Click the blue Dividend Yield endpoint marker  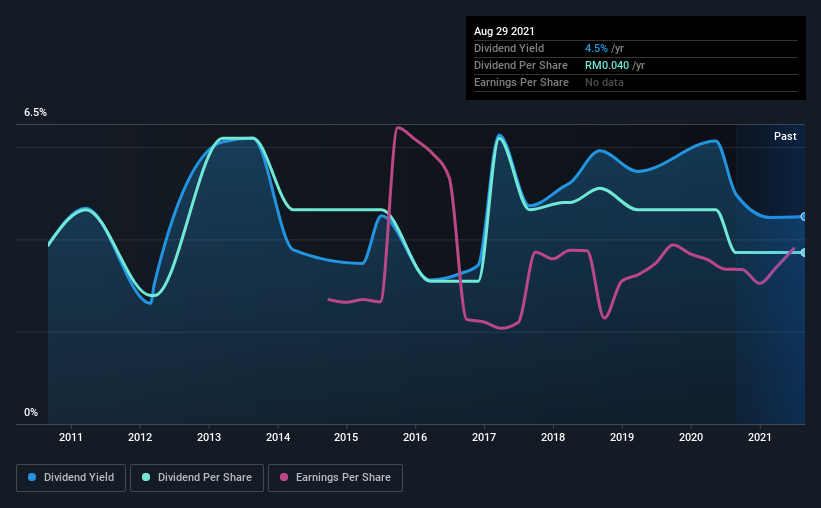point(803,217)
